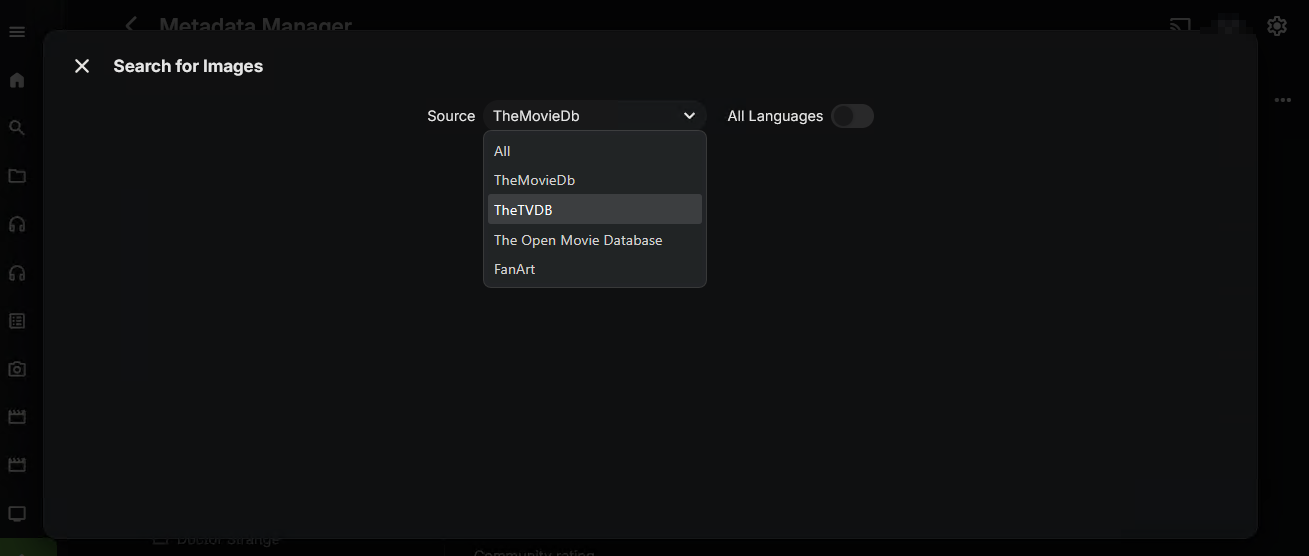1309x556 pixels.
Task: Open the camera photos icon in the sidebar
Action: click(x=17, y=369)
